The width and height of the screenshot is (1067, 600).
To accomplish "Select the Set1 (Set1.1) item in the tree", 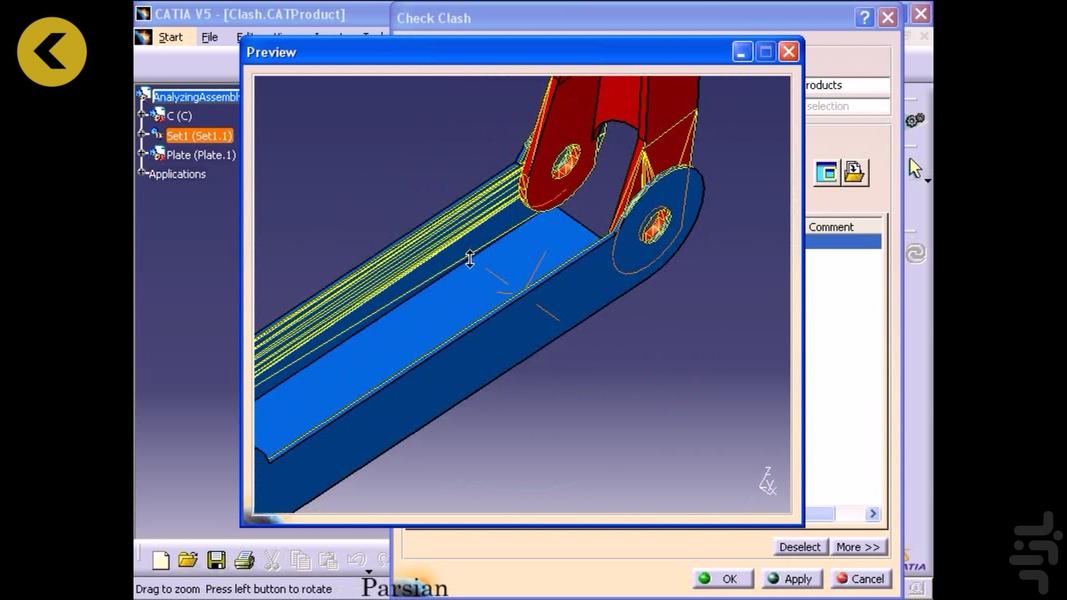I will (x=199, y=135).
